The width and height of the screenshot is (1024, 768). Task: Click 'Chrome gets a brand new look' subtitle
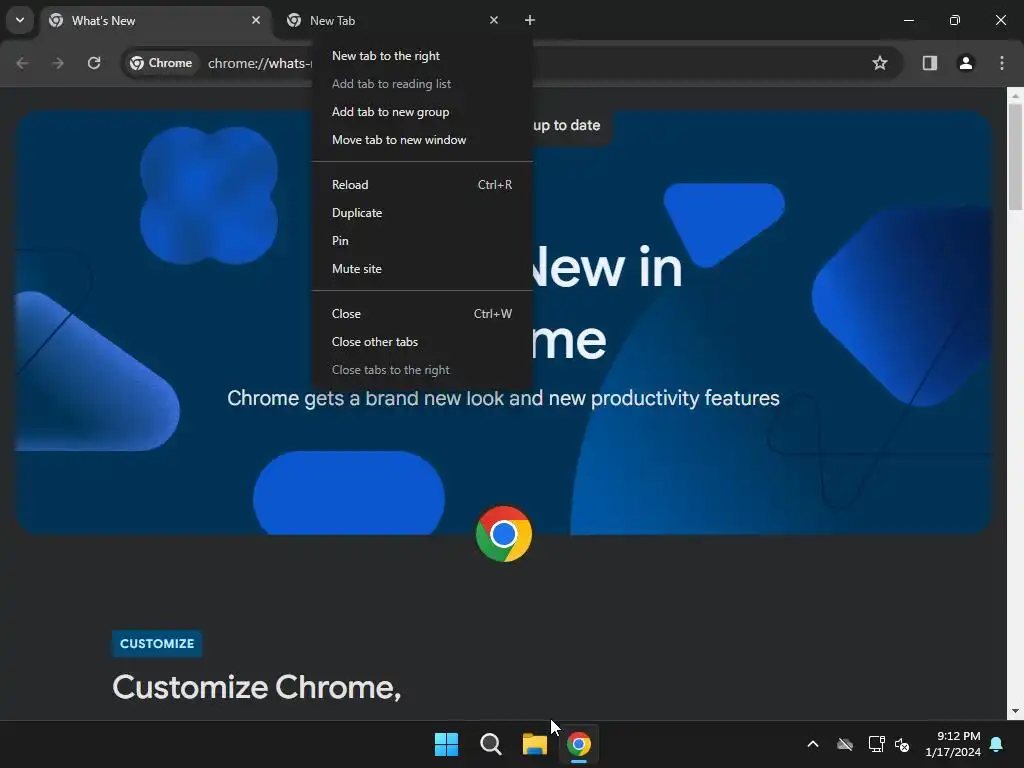[x=504, y=398]
